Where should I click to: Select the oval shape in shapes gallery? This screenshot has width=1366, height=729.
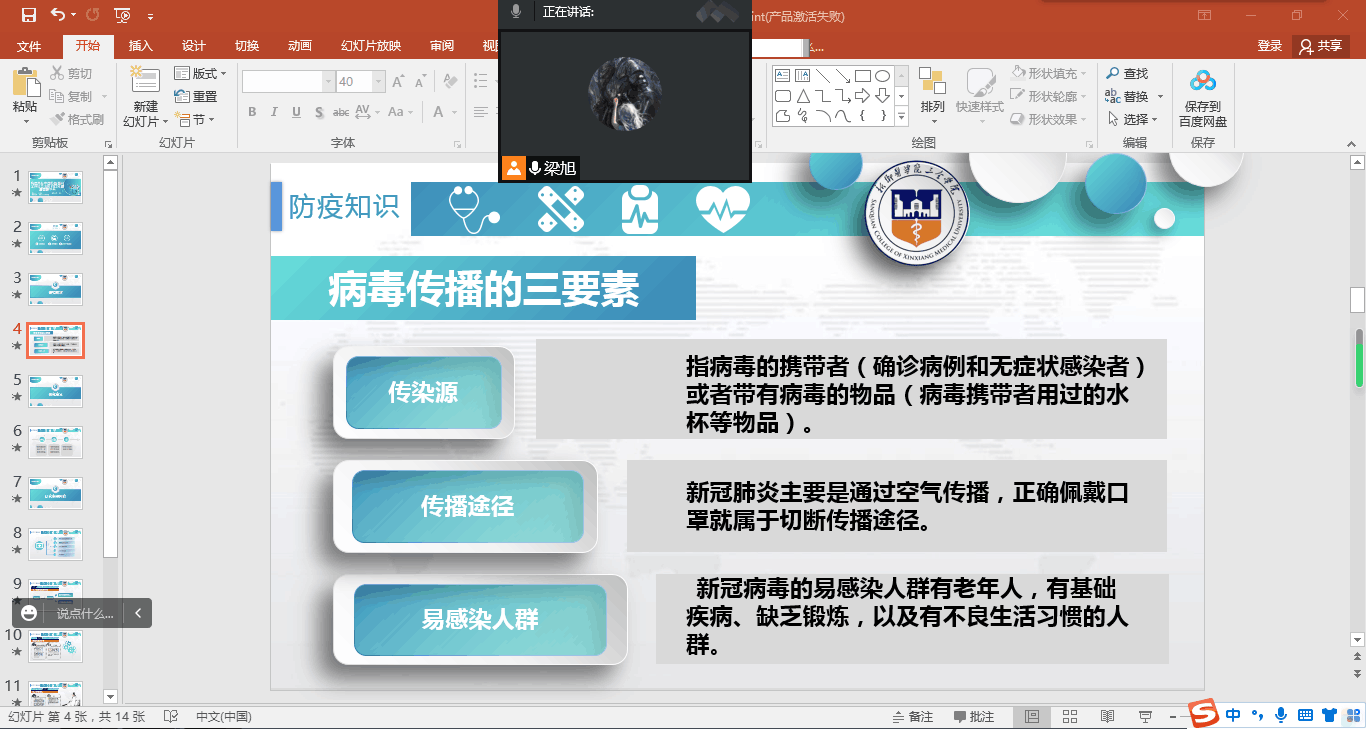tap(882, 76)
